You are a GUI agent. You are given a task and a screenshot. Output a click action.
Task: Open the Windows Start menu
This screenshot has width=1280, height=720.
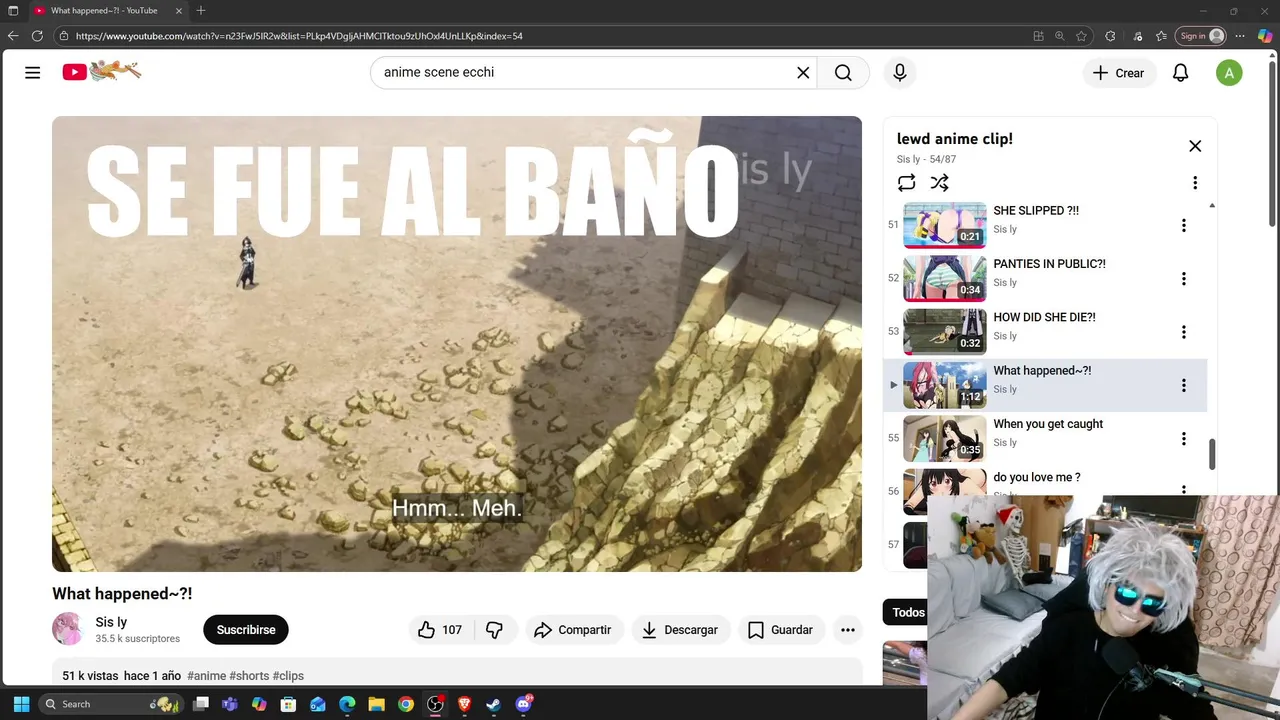[21, 704]
